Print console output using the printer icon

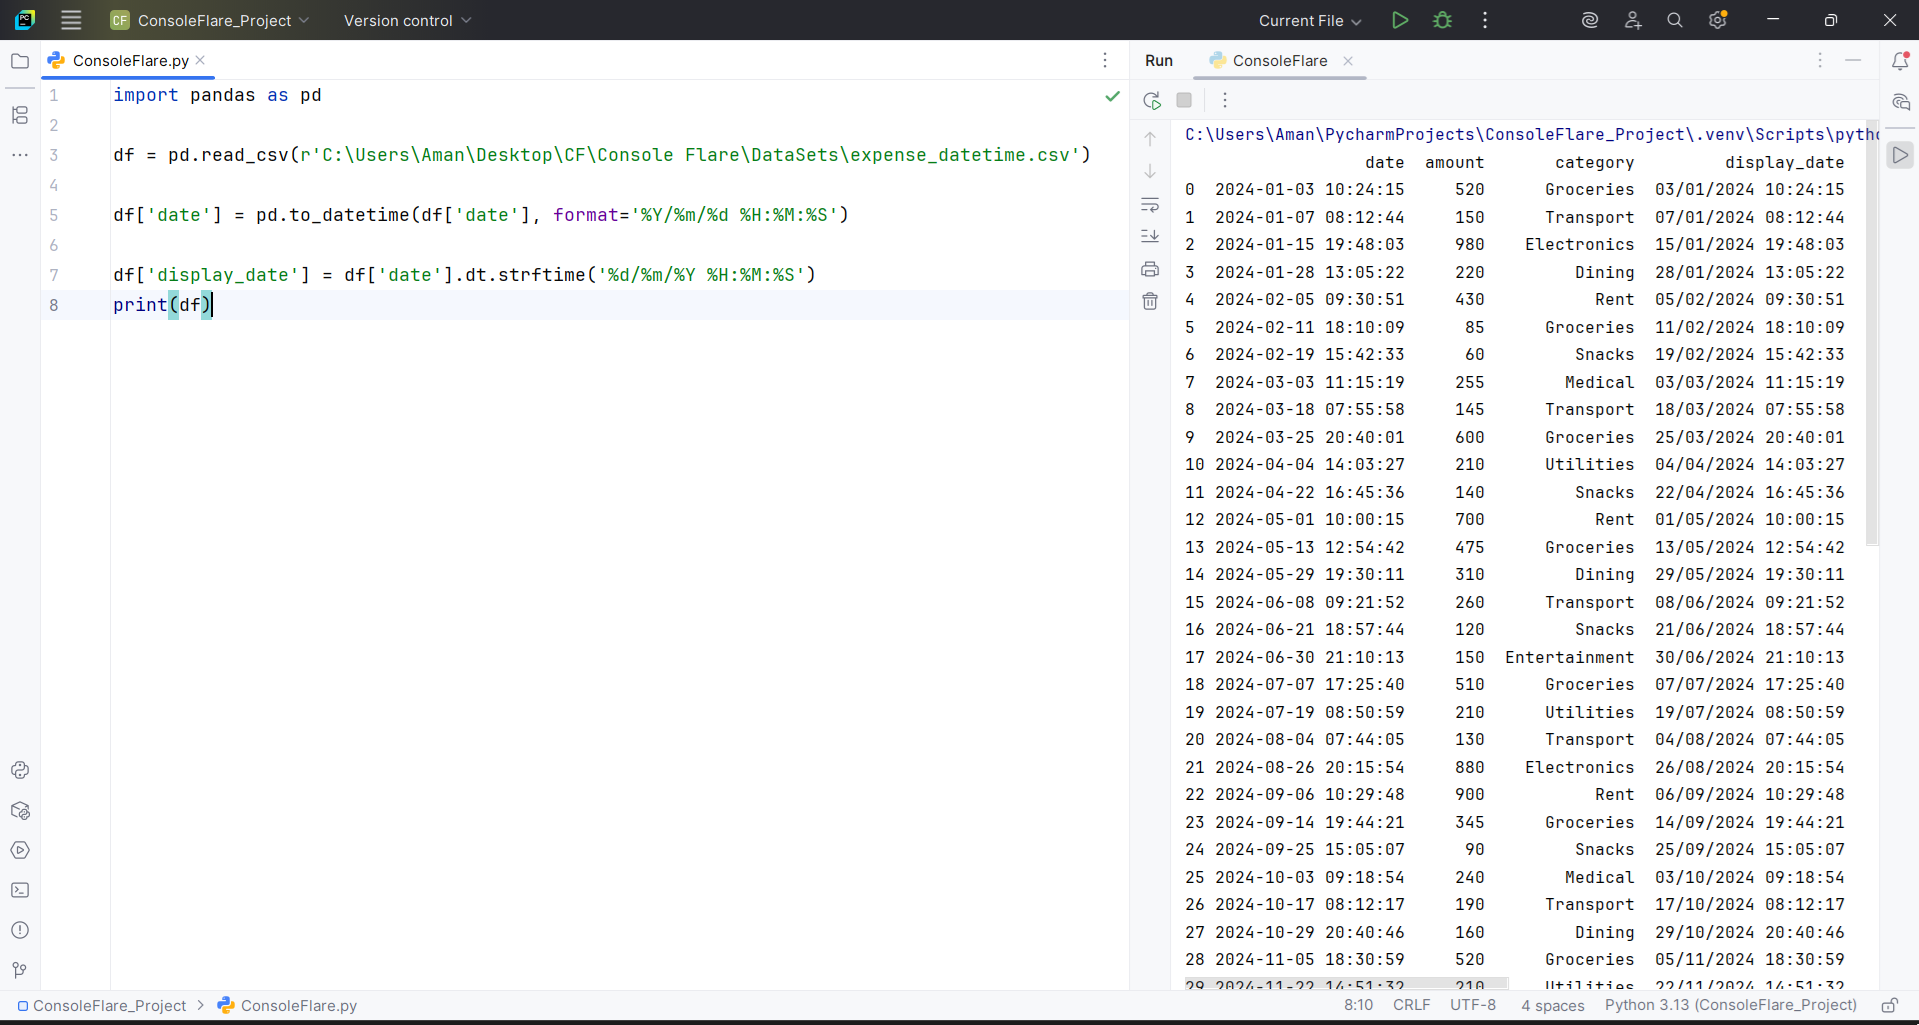click(x=1151, y=269)
